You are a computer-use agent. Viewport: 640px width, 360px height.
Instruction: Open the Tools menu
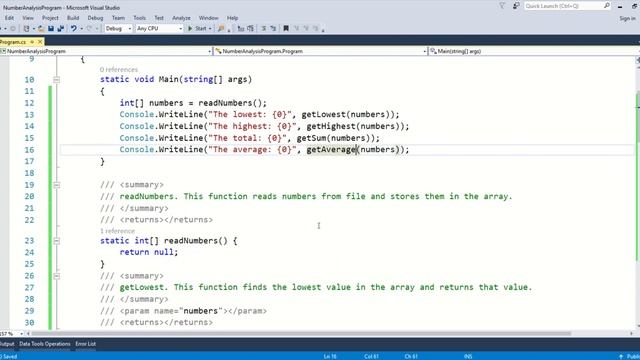[x=140, y=18]
